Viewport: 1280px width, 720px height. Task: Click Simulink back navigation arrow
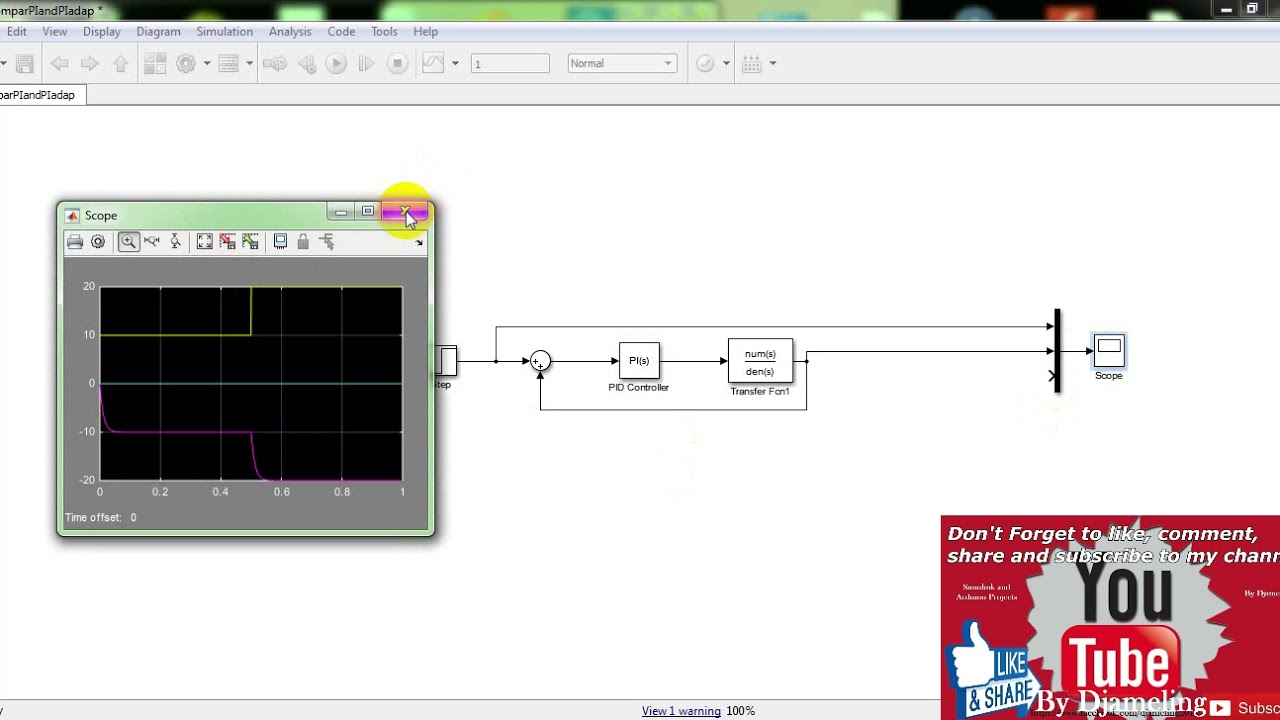(x=60, y=63)
